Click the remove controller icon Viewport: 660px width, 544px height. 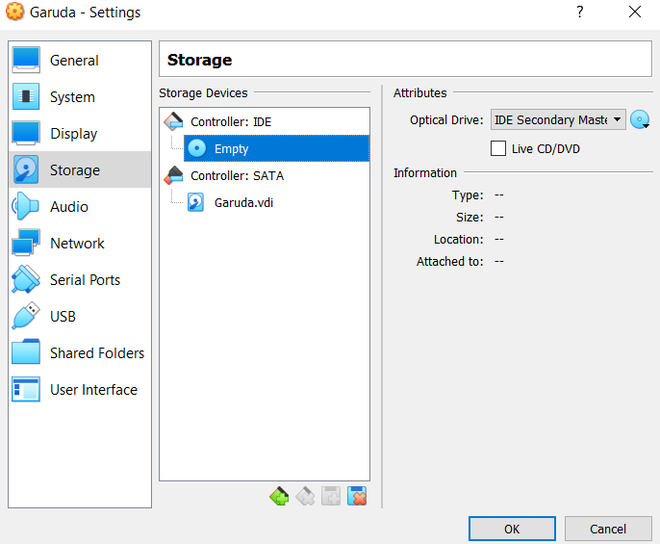click(x=305, y=496)
